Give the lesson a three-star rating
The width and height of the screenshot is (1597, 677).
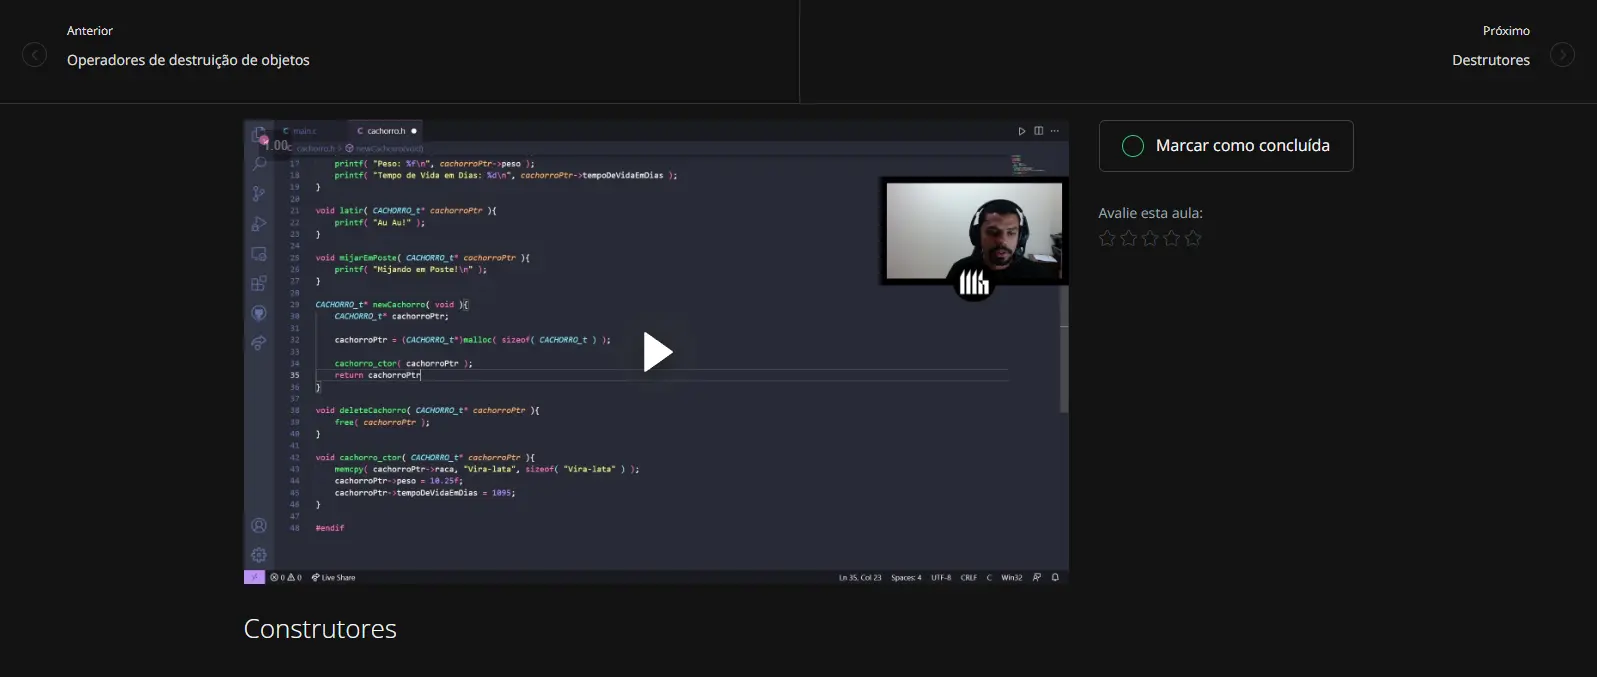click(x=1150, y=238)
